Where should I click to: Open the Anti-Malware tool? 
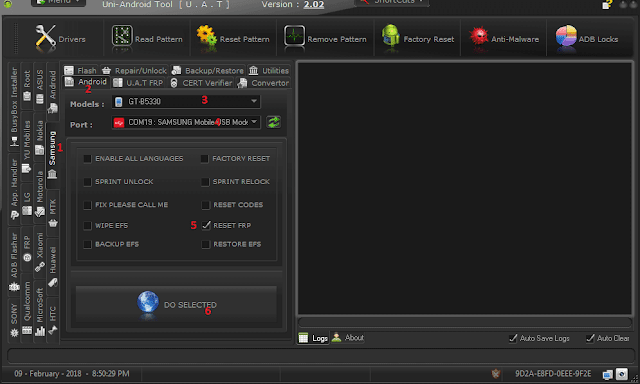point(504,39)
